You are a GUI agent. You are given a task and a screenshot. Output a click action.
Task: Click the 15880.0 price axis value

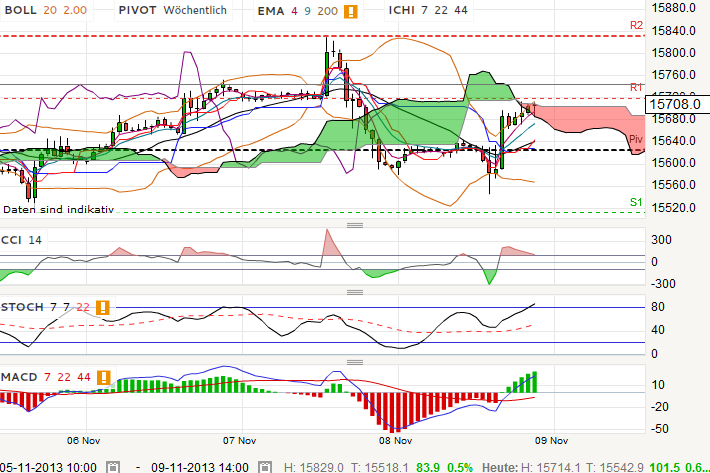pyautogui.click(x=673, y=8)
